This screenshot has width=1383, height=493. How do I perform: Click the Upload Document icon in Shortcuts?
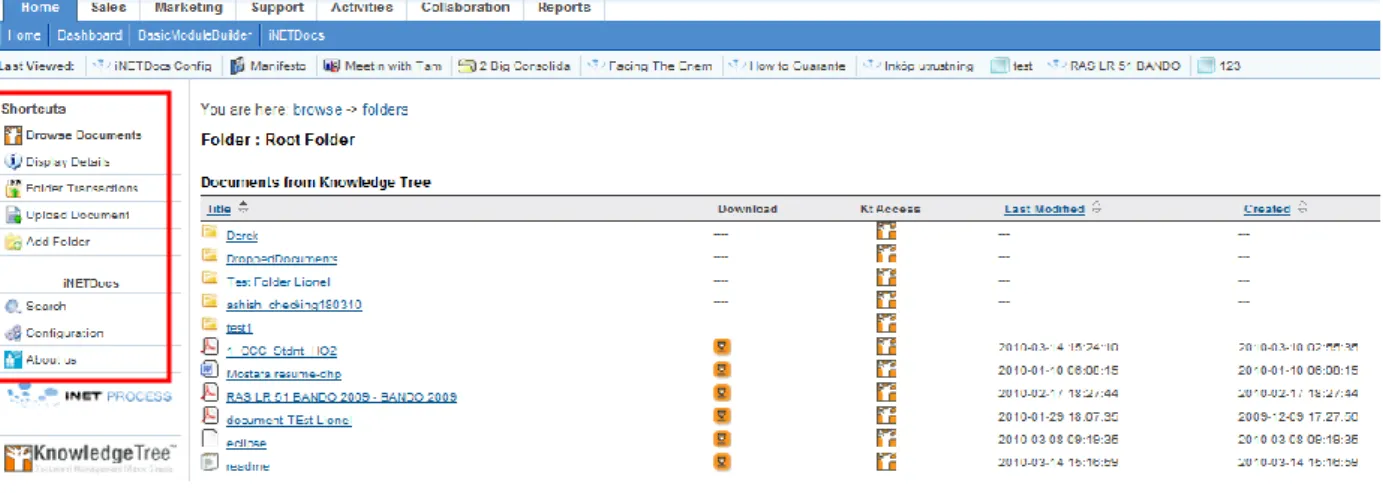pyautogui.click(x=13, y=215)
